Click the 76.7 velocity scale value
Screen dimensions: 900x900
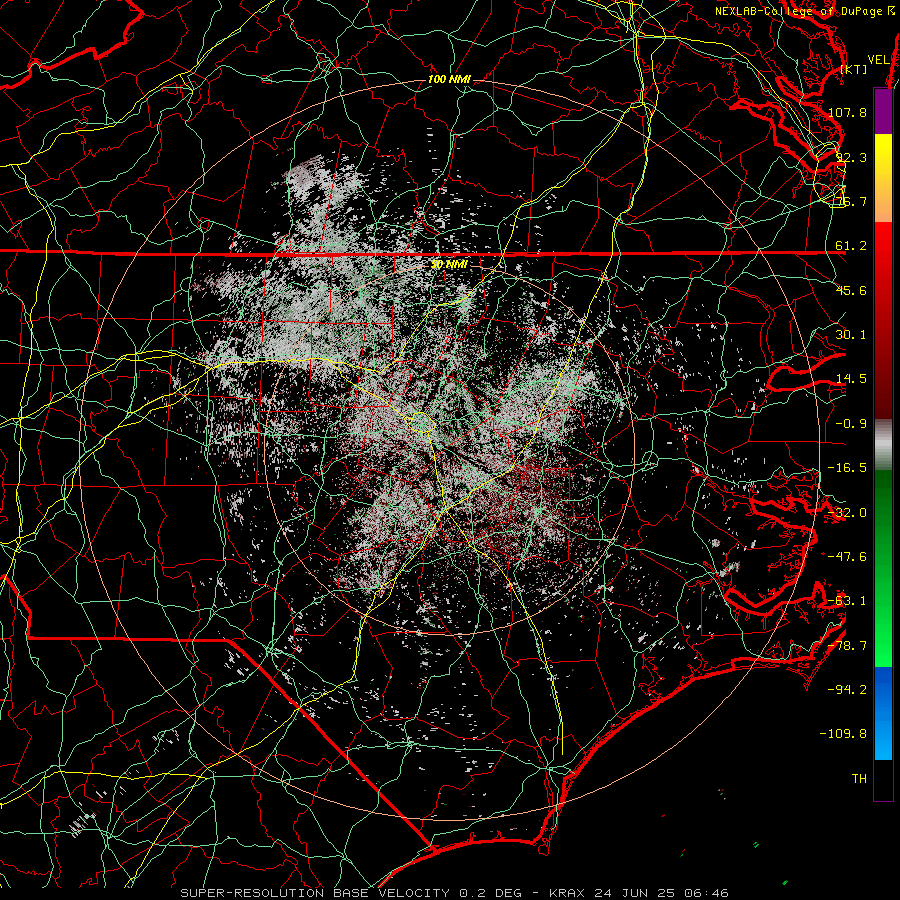tap(851, 201)
